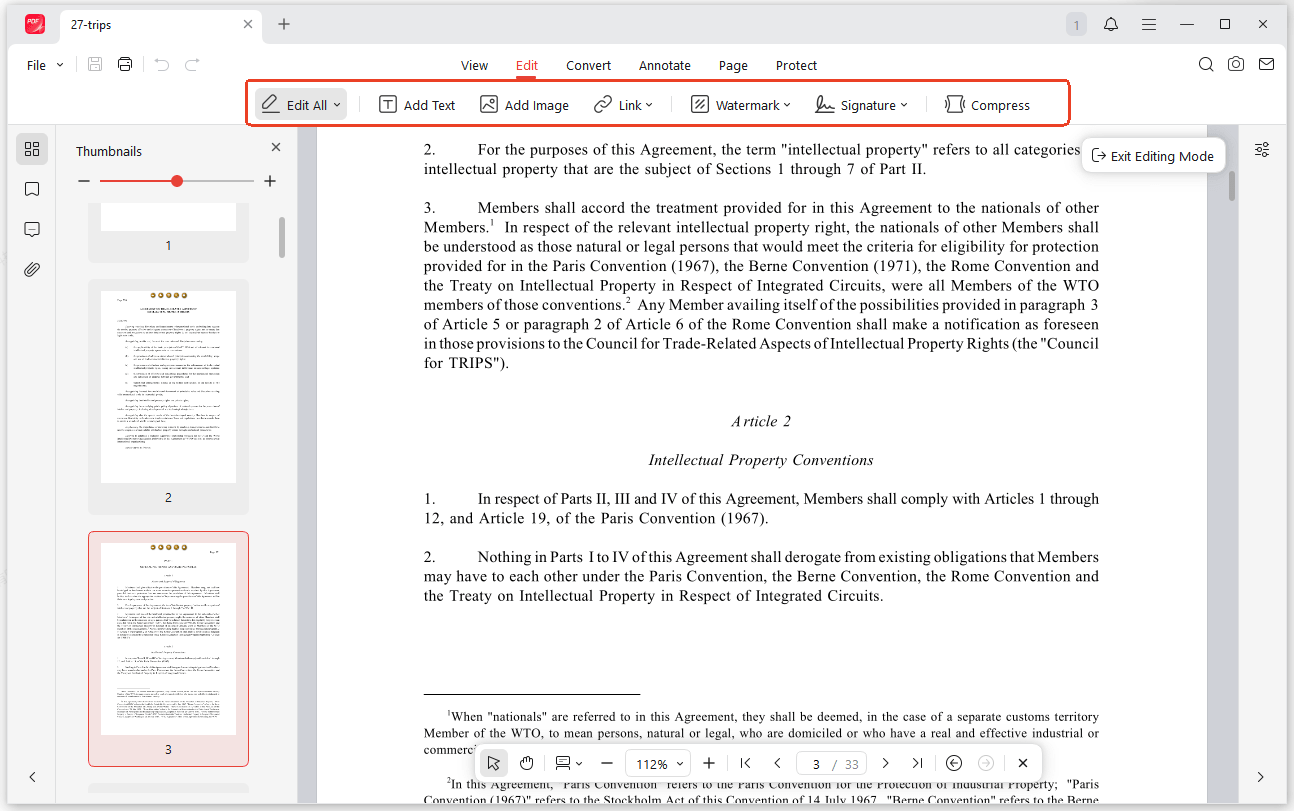Click the Compress button
The height and width of the screenshot is (811, 1294).
(x=987, y=105)
